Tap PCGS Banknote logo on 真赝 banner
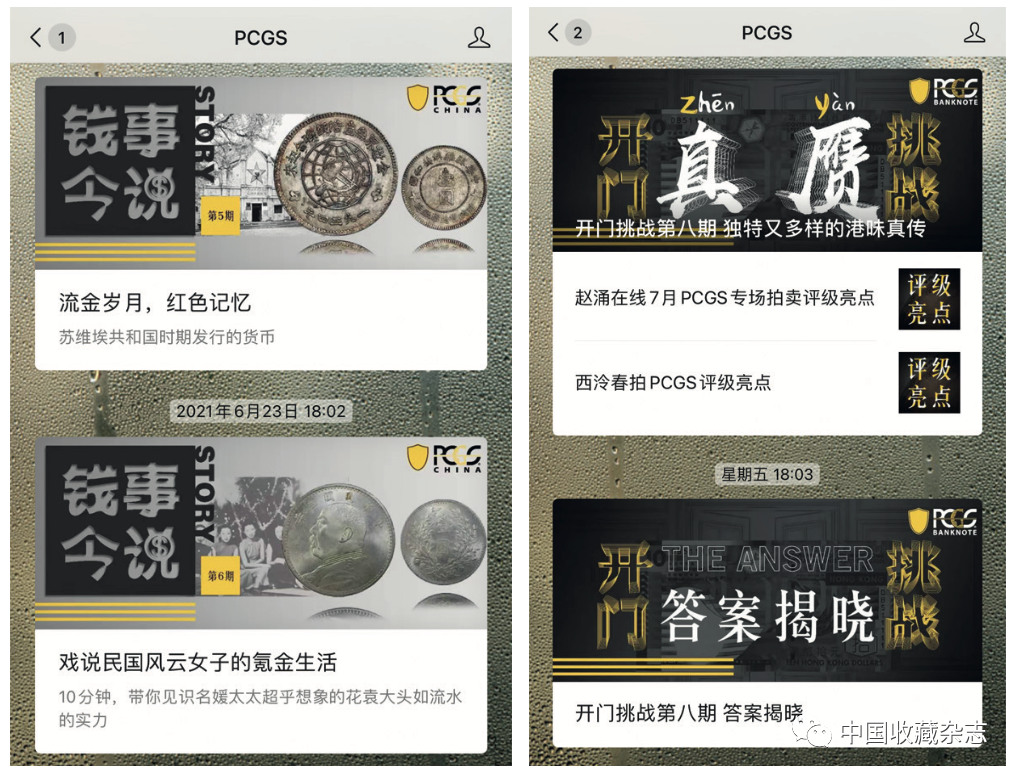Screen dimensions: 1022x778 click(x=944, y=92)
